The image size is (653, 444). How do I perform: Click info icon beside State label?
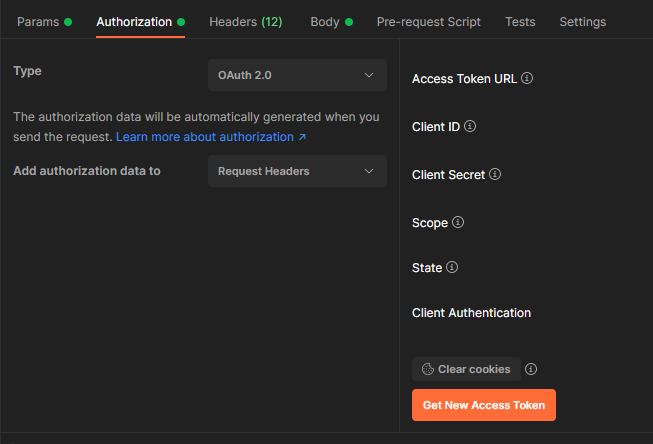pyautogui.click(x=452, y=267)
